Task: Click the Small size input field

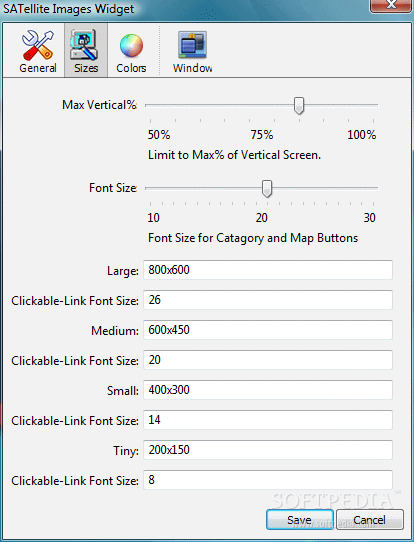Action: point(268,390)
